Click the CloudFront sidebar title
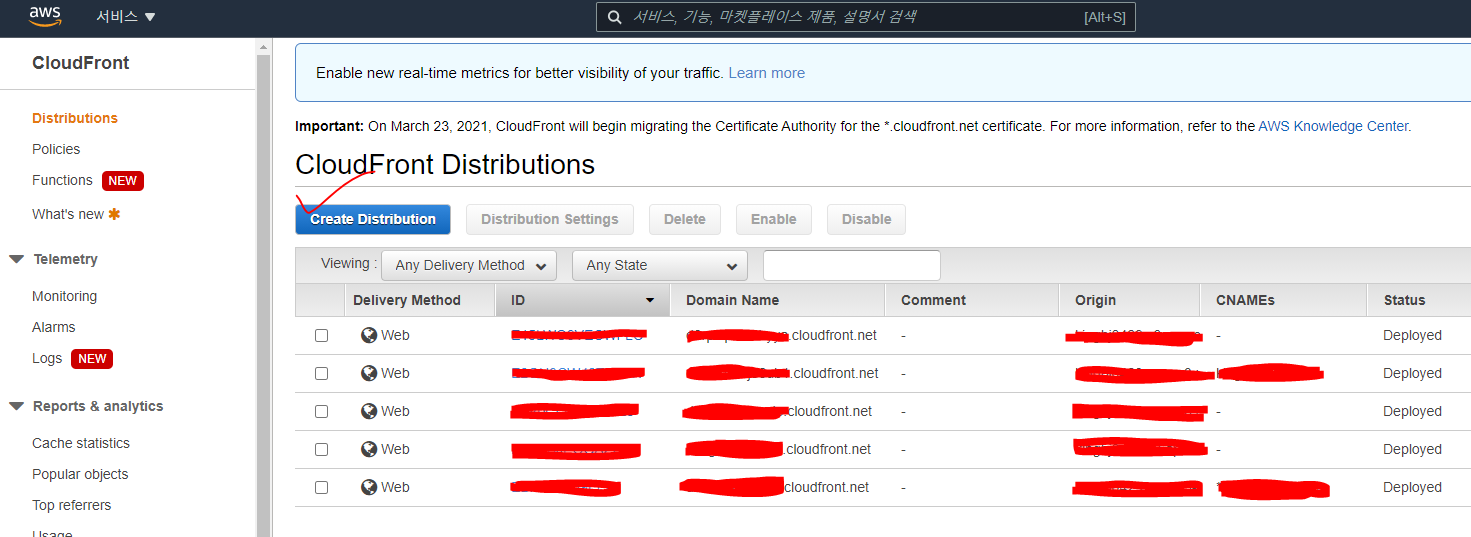This screenshot has width=1471, height=537. (81, 63)
